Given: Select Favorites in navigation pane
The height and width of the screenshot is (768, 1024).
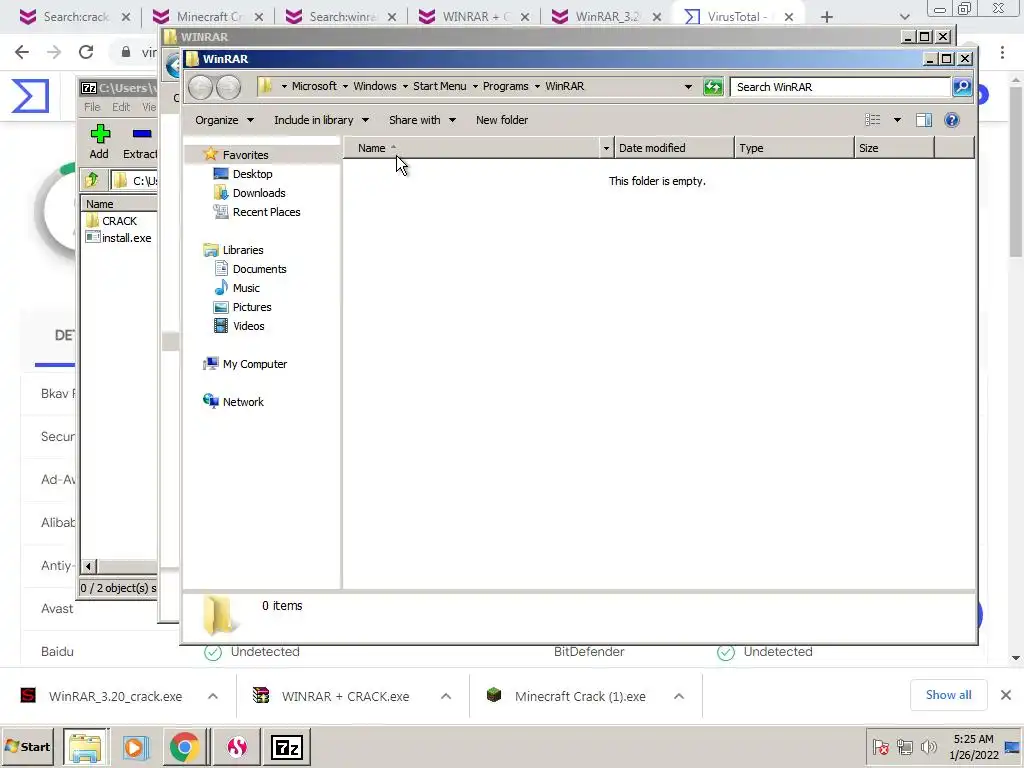Looking at the screenshot, I should click(x=245, y=155).
